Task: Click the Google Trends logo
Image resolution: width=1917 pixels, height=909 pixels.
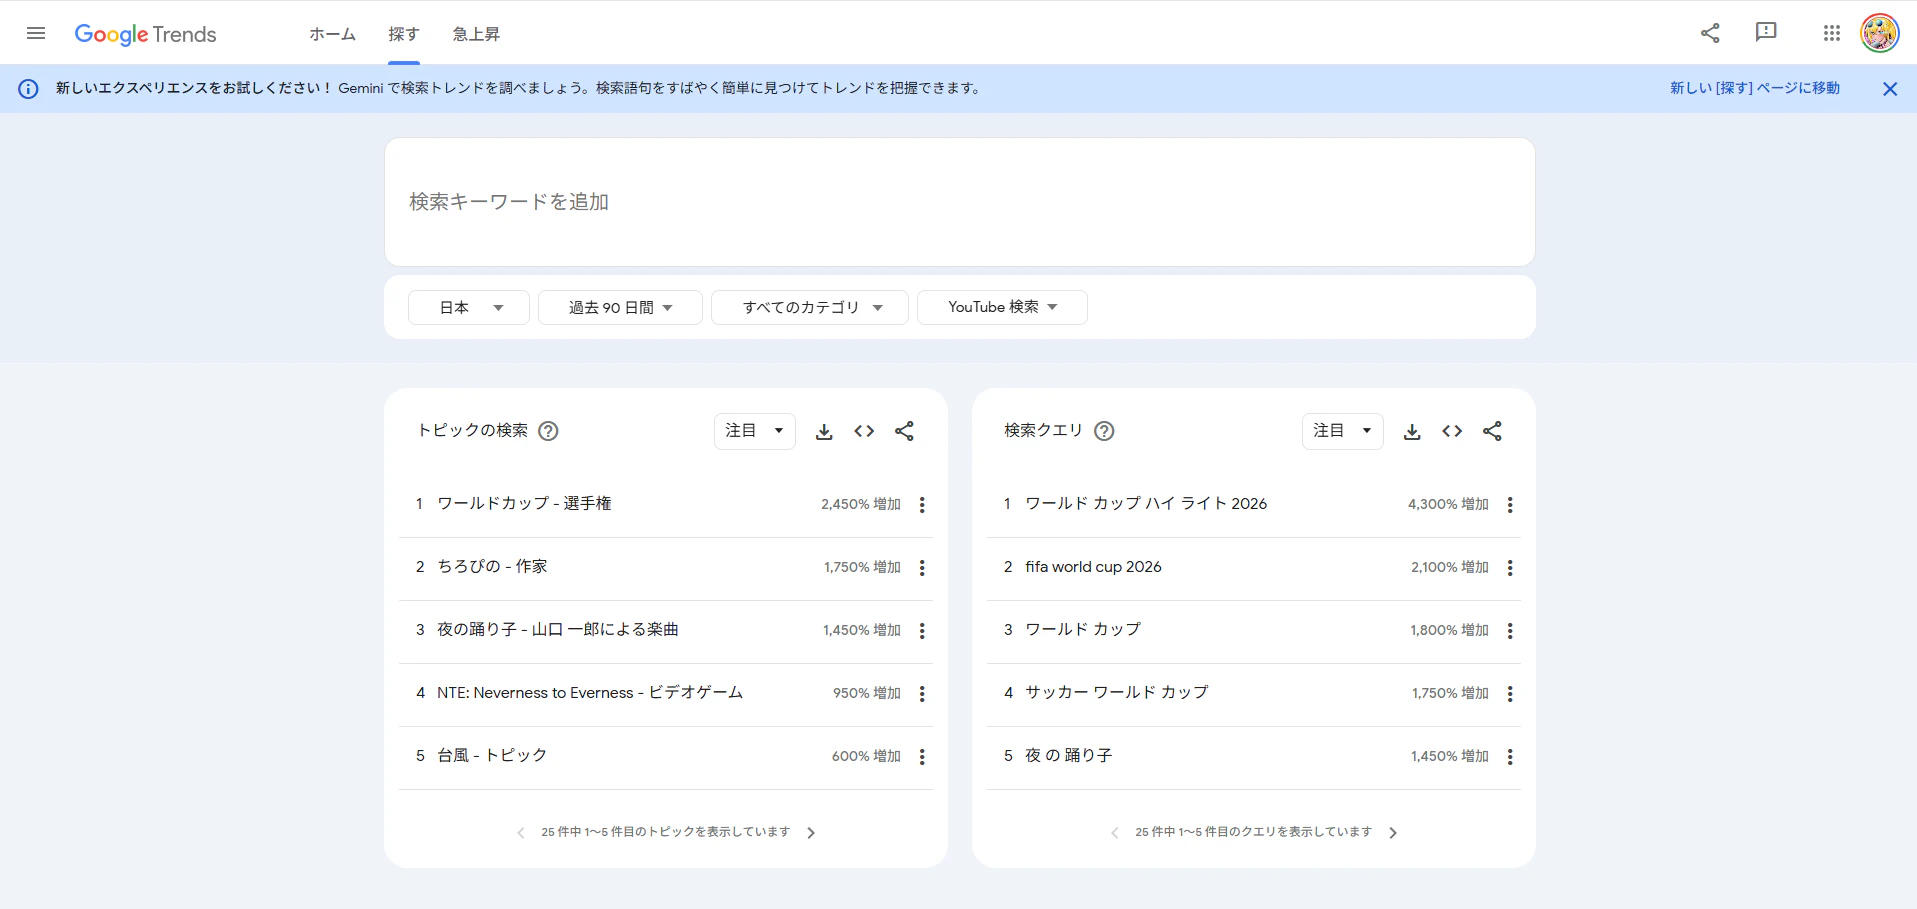Action: [146, 34]
